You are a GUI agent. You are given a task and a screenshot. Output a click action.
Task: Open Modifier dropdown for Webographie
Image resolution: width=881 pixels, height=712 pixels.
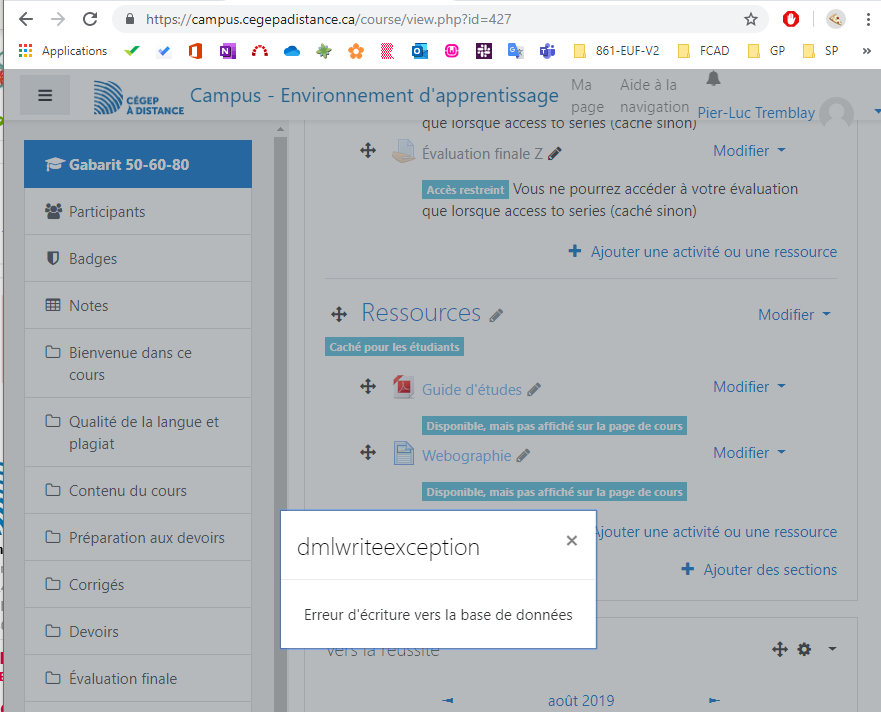(749, 453)
